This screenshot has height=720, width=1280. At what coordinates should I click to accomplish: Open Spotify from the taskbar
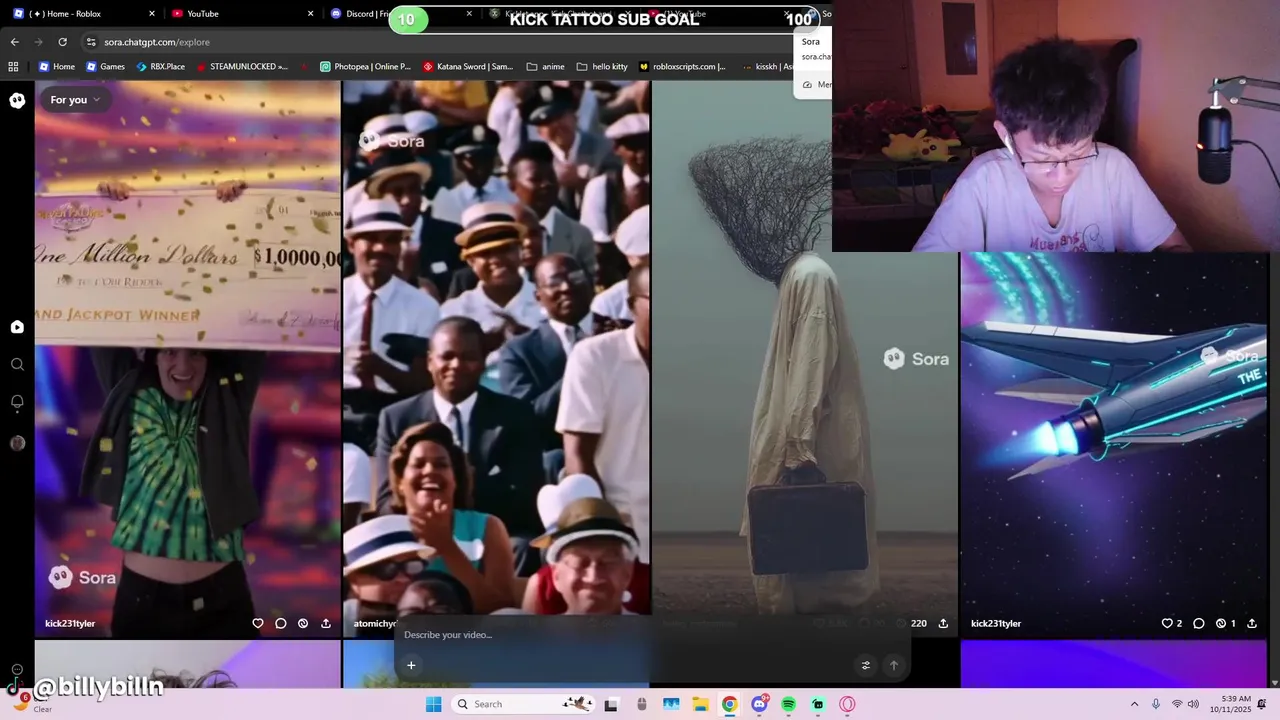tap(789, 704)
